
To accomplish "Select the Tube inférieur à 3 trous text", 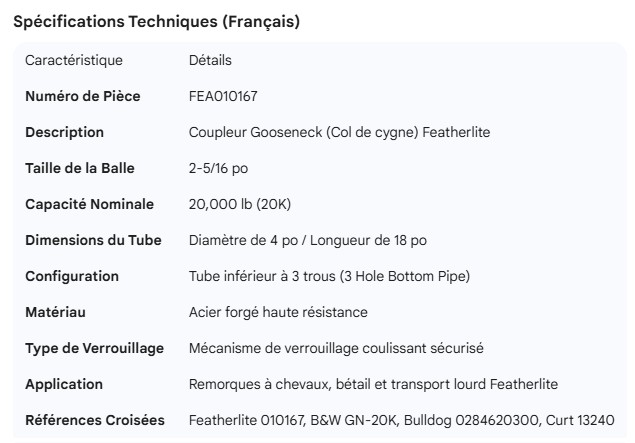I will [329, 276].
